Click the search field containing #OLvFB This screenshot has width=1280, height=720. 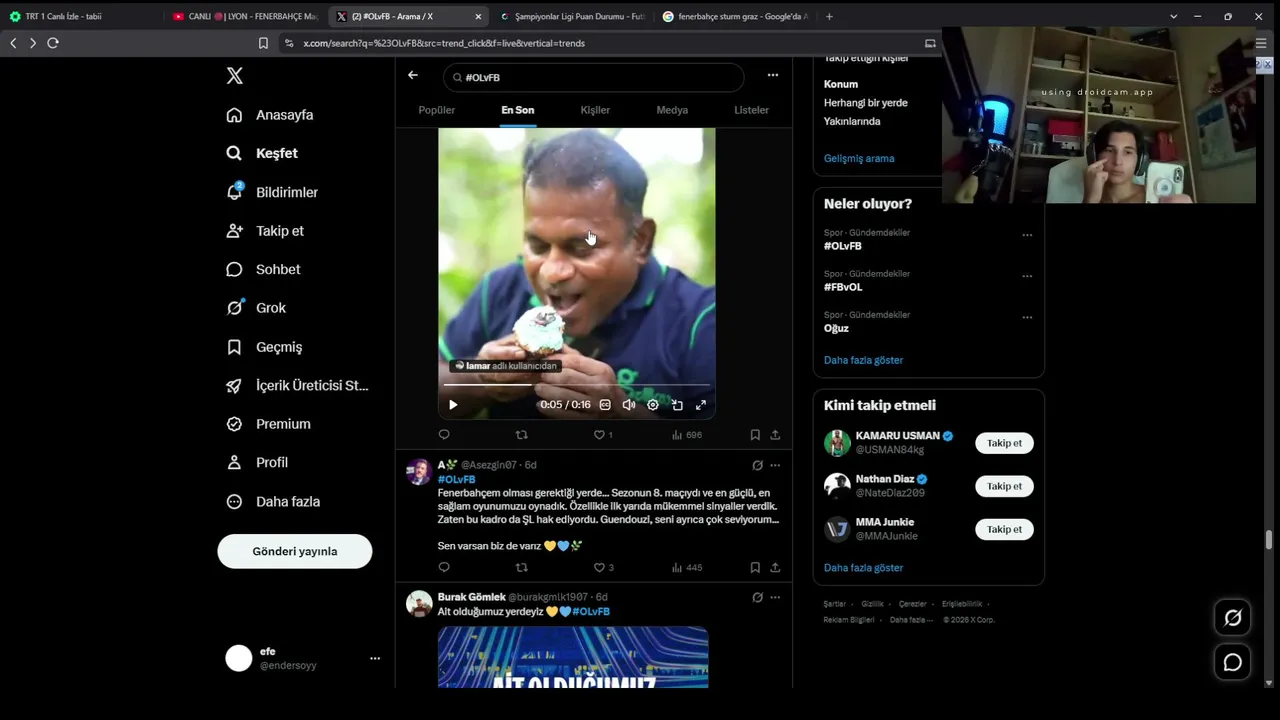click(x=594, y=77)
